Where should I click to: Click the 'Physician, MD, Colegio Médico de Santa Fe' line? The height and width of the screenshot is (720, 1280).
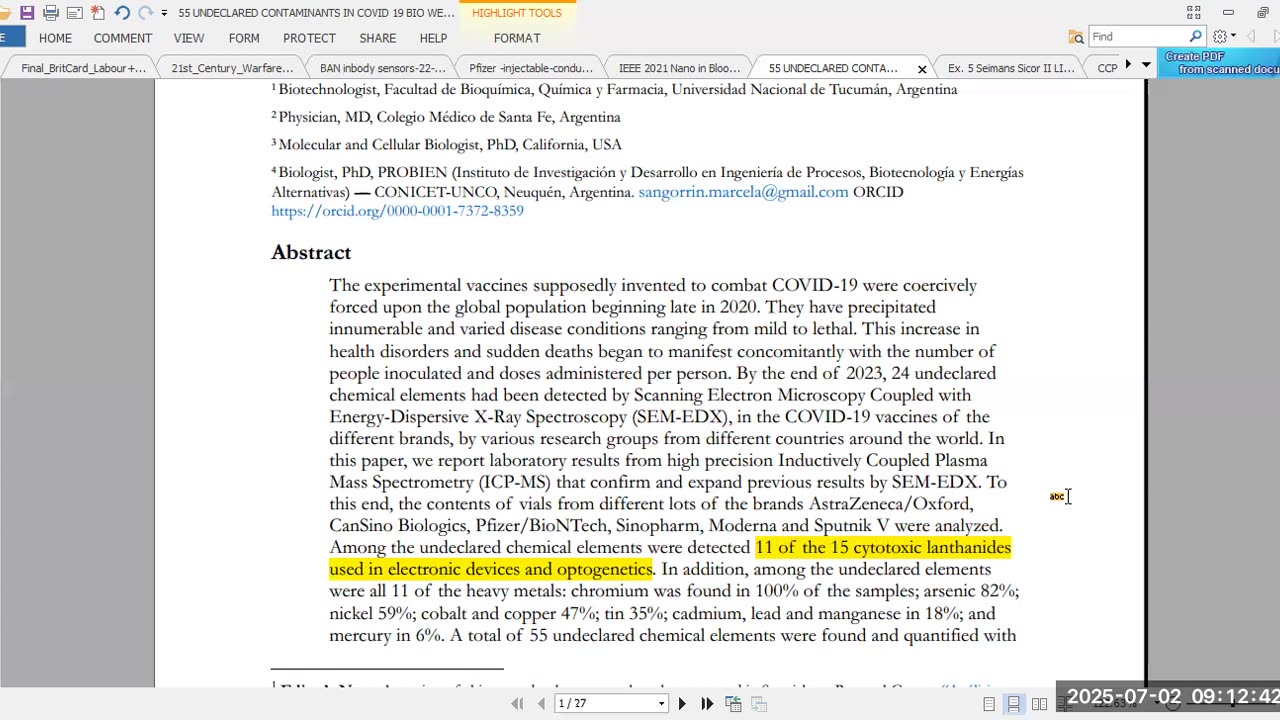(446, 117)
